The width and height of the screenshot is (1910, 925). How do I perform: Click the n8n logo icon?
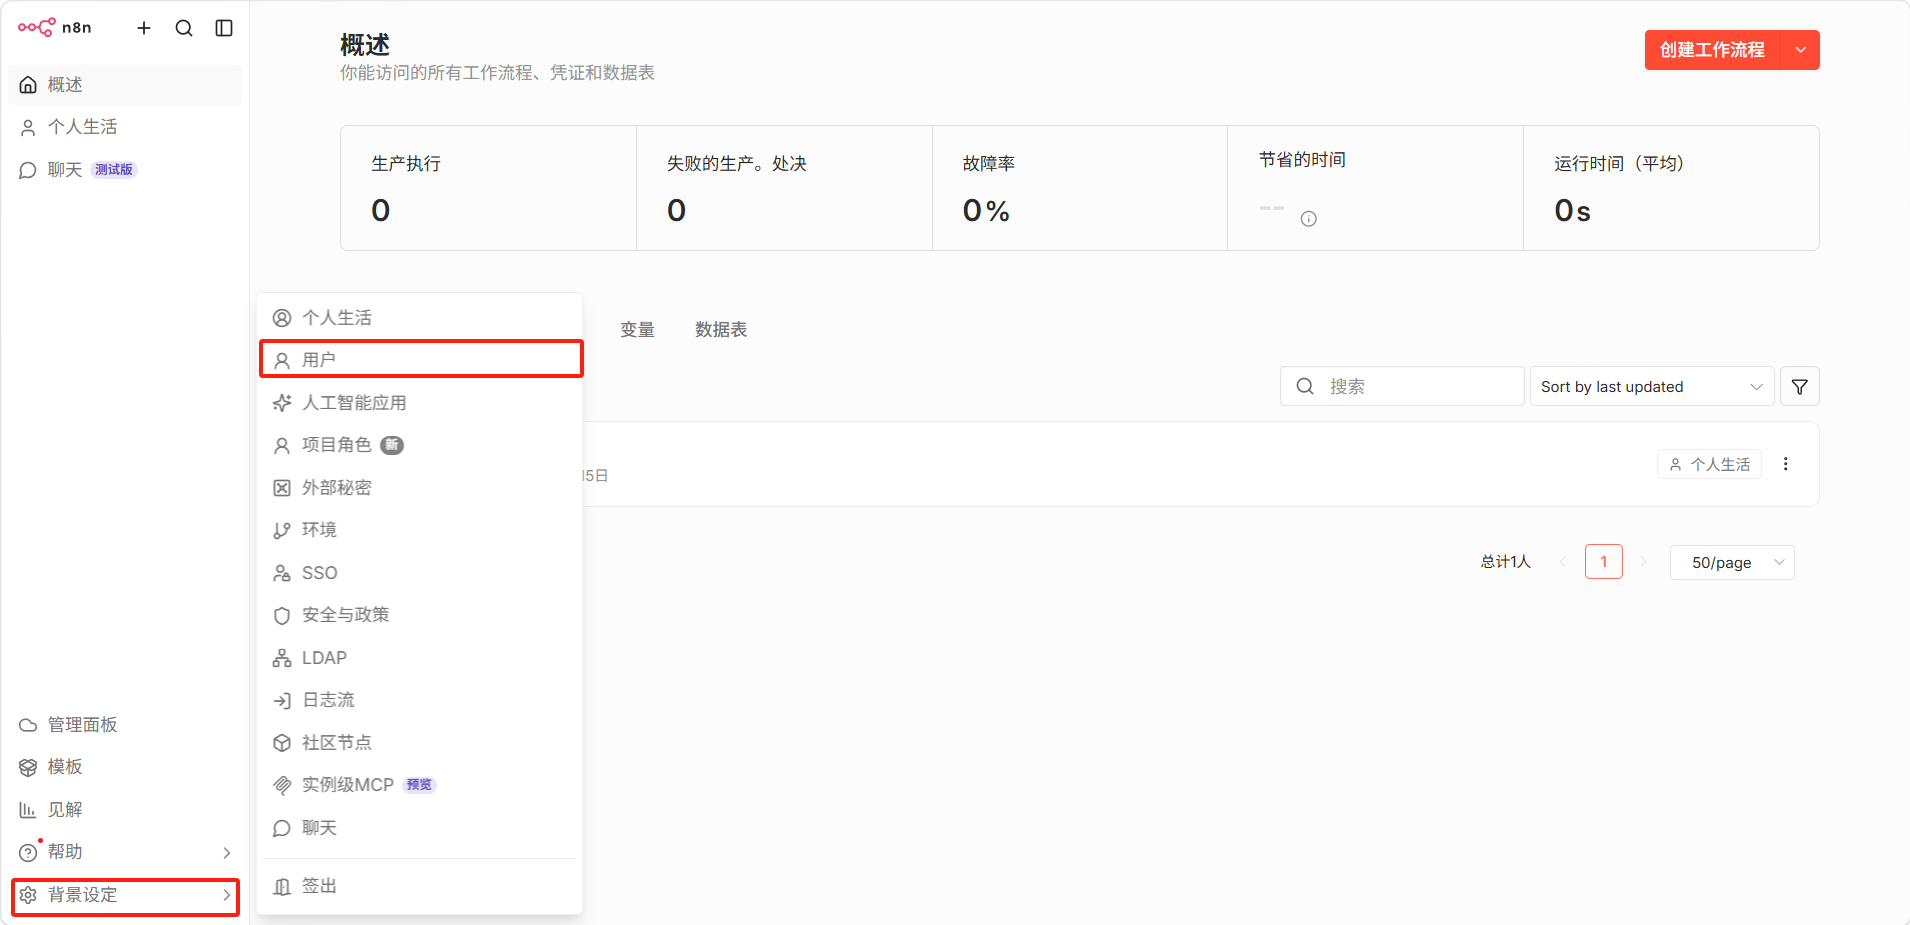(x=37, y=28)
